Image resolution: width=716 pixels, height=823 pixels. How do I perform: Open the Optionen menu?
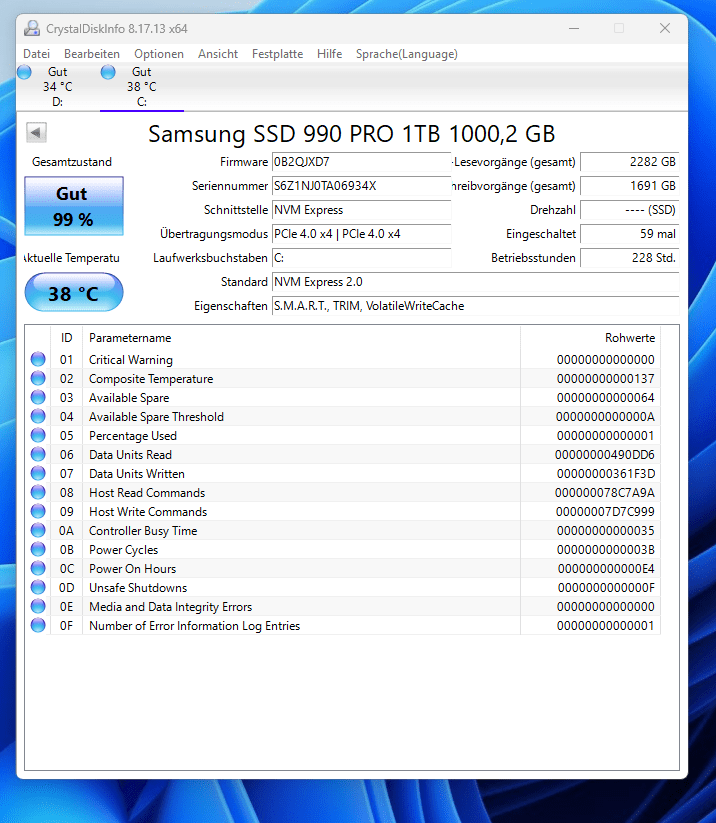click(x=159, y=54)
